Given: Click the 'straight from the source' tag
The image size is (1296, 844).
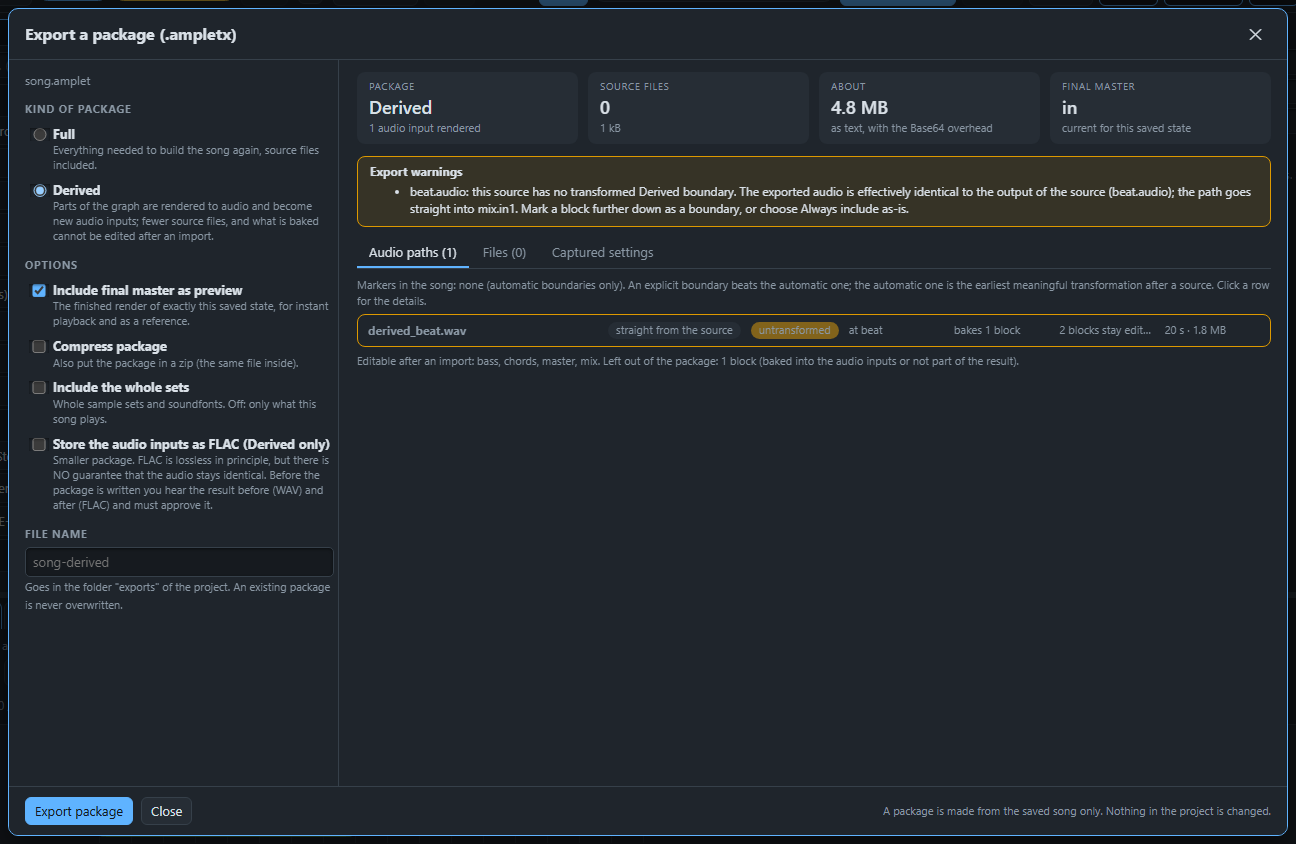Looking at the screenshot, I should (x=675, y=330).
